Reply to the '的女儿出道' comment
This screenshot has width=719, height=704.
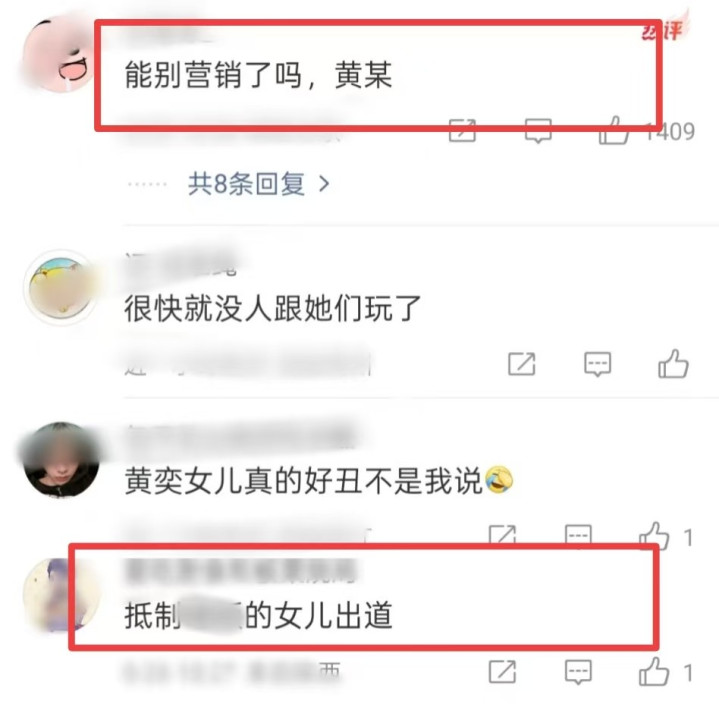click(578, 672)
